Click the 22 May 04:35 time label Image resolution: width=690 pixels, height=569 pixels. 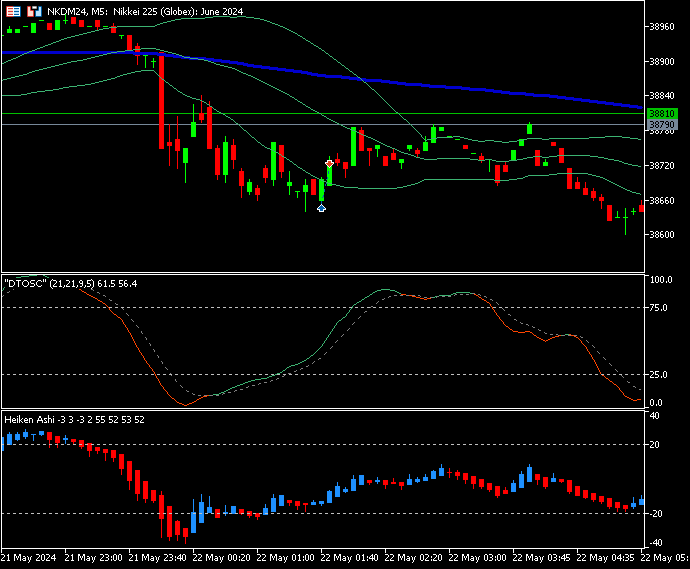point(606,558)
